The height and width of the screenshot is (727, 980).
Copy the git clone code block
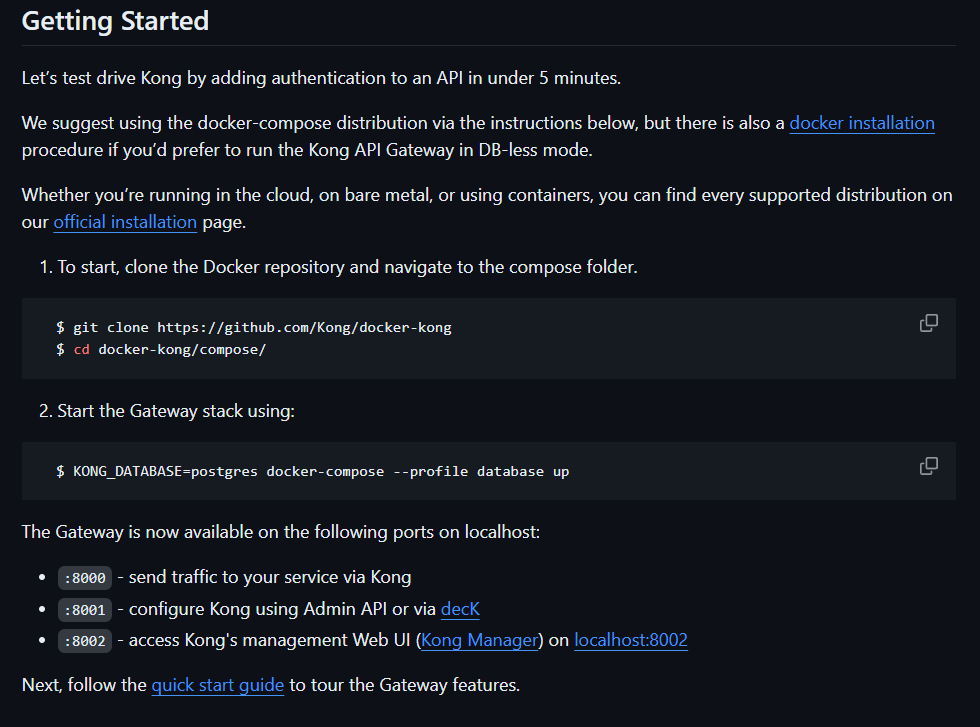click(x=928, y=323)
